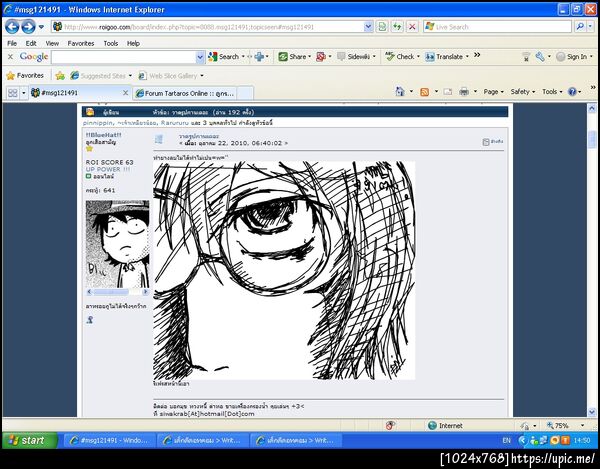This screenshot has width=600, height=469.
Task: Open the Edit menu
Action: click(31, 43)
